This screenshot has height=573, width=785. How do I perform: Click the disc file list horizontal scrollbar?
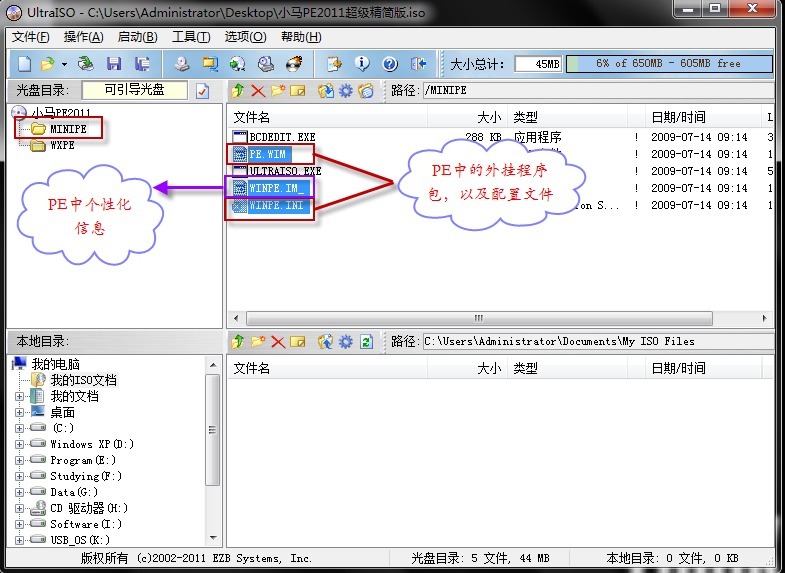click(479, 318)
